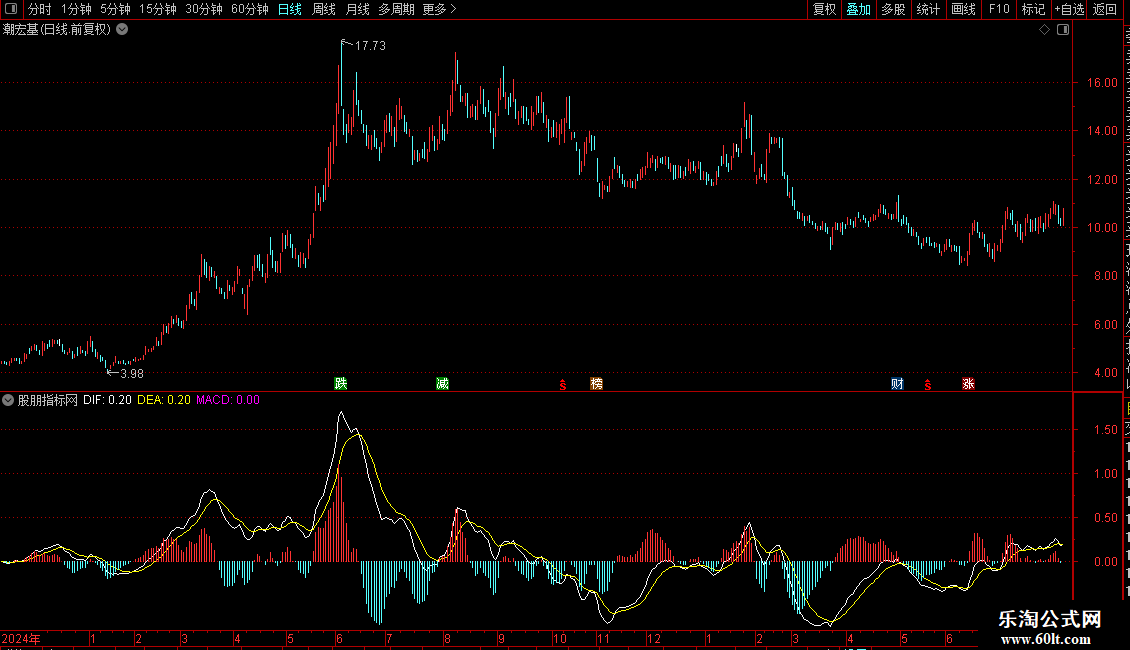Toggle the 叠加 overlay option
This screenshot has height=650, width=1130.
coord(858,9)
